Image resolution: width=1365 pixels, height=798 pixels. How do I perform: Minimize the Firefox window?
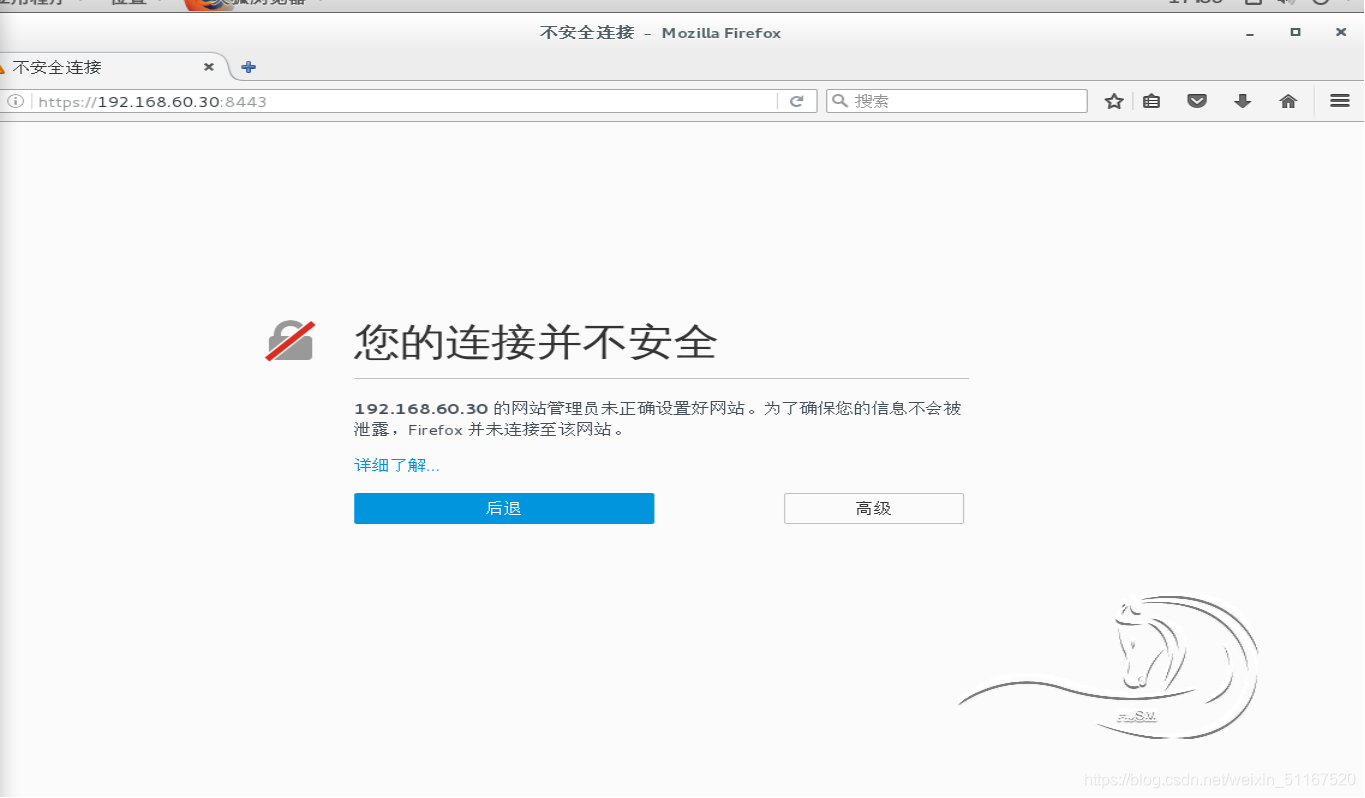tap(1250, 33)
